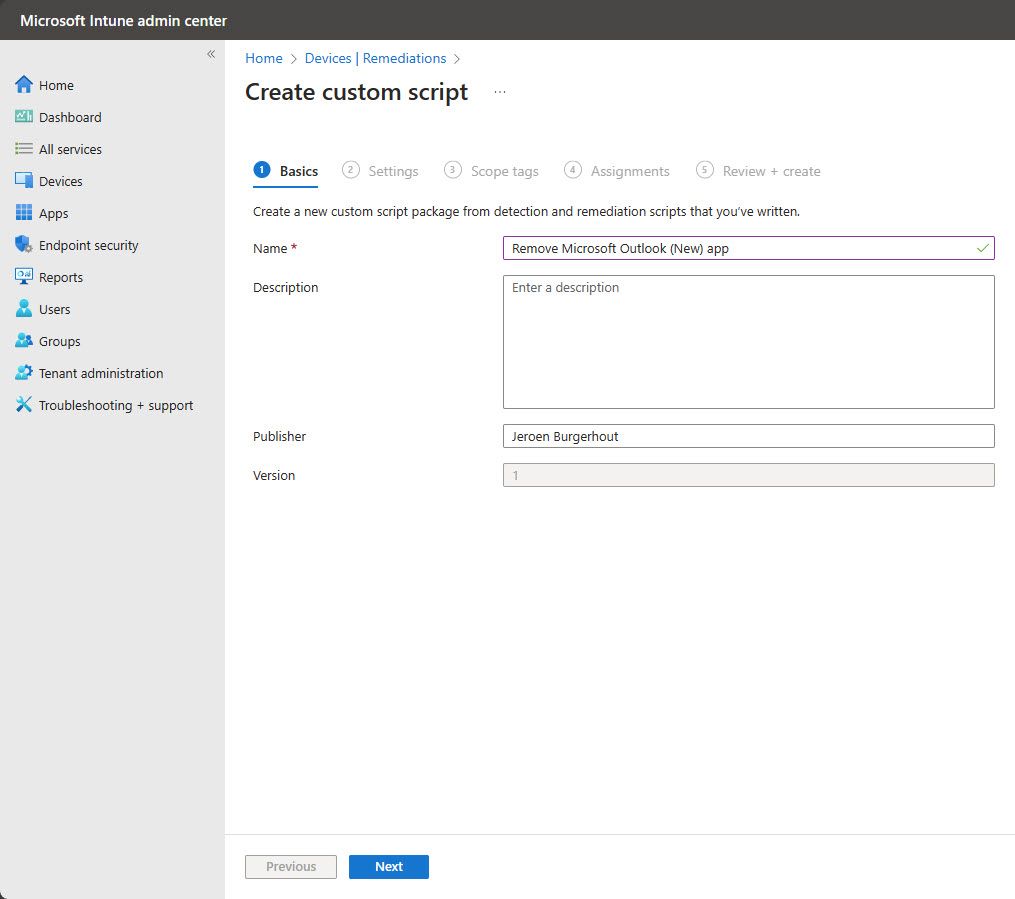The height and width of the screenshot is (899, 1015).
Task: Switch to the Settings step
Action: point(380,171)
